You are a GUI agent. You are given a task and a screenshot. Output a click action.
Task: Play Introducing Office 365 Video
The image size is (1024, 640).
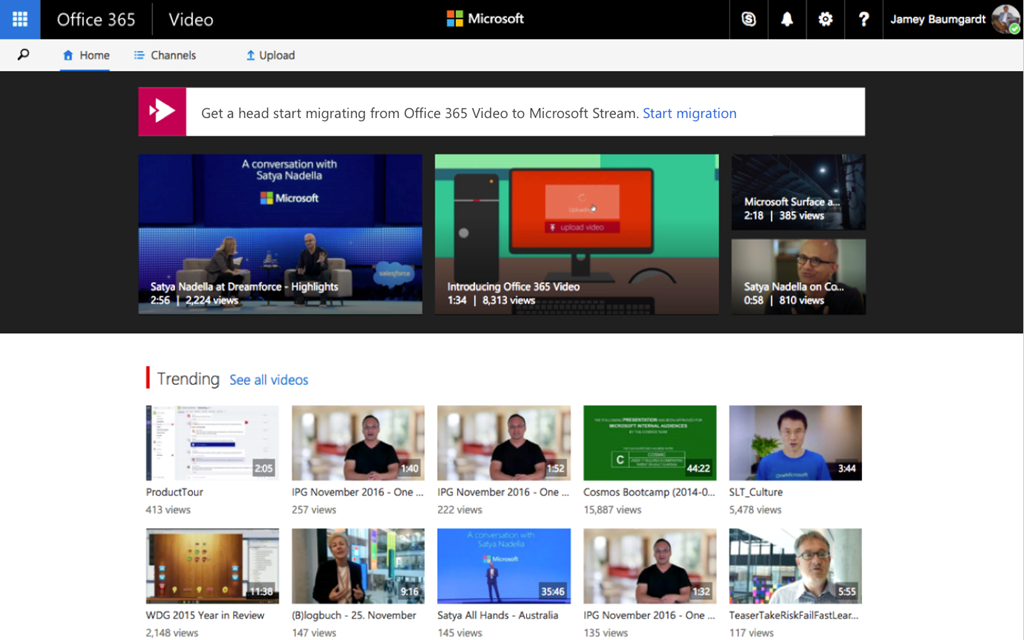coord(576,234)
